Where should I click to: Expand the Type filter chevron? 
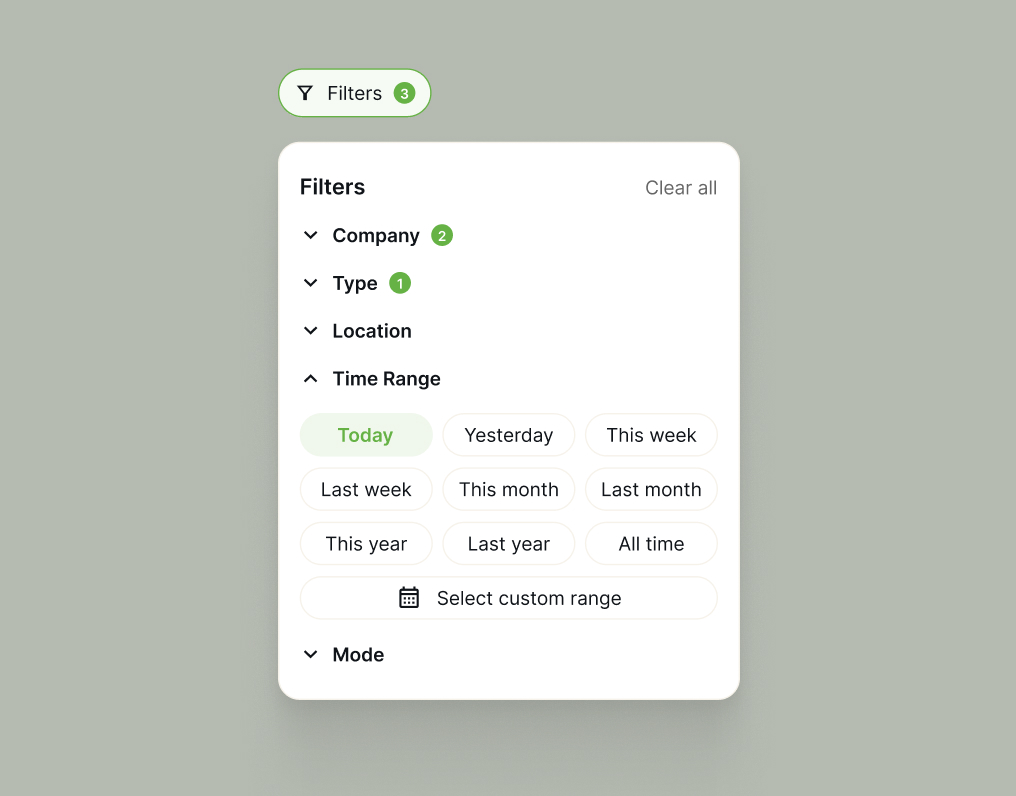pyautogui.click(x=311, y=283)
